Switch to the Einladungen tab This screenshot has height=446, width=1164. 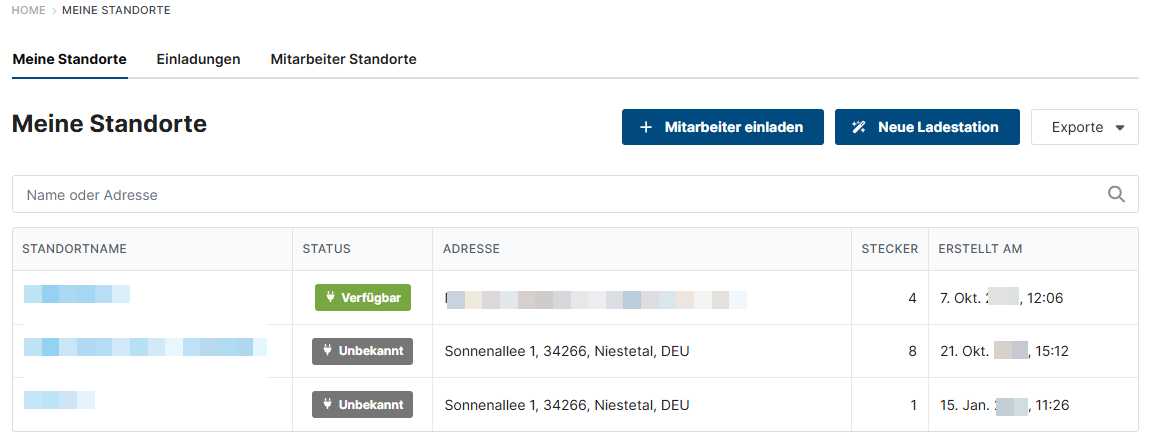pyautogui.click(x=198, y=60)
